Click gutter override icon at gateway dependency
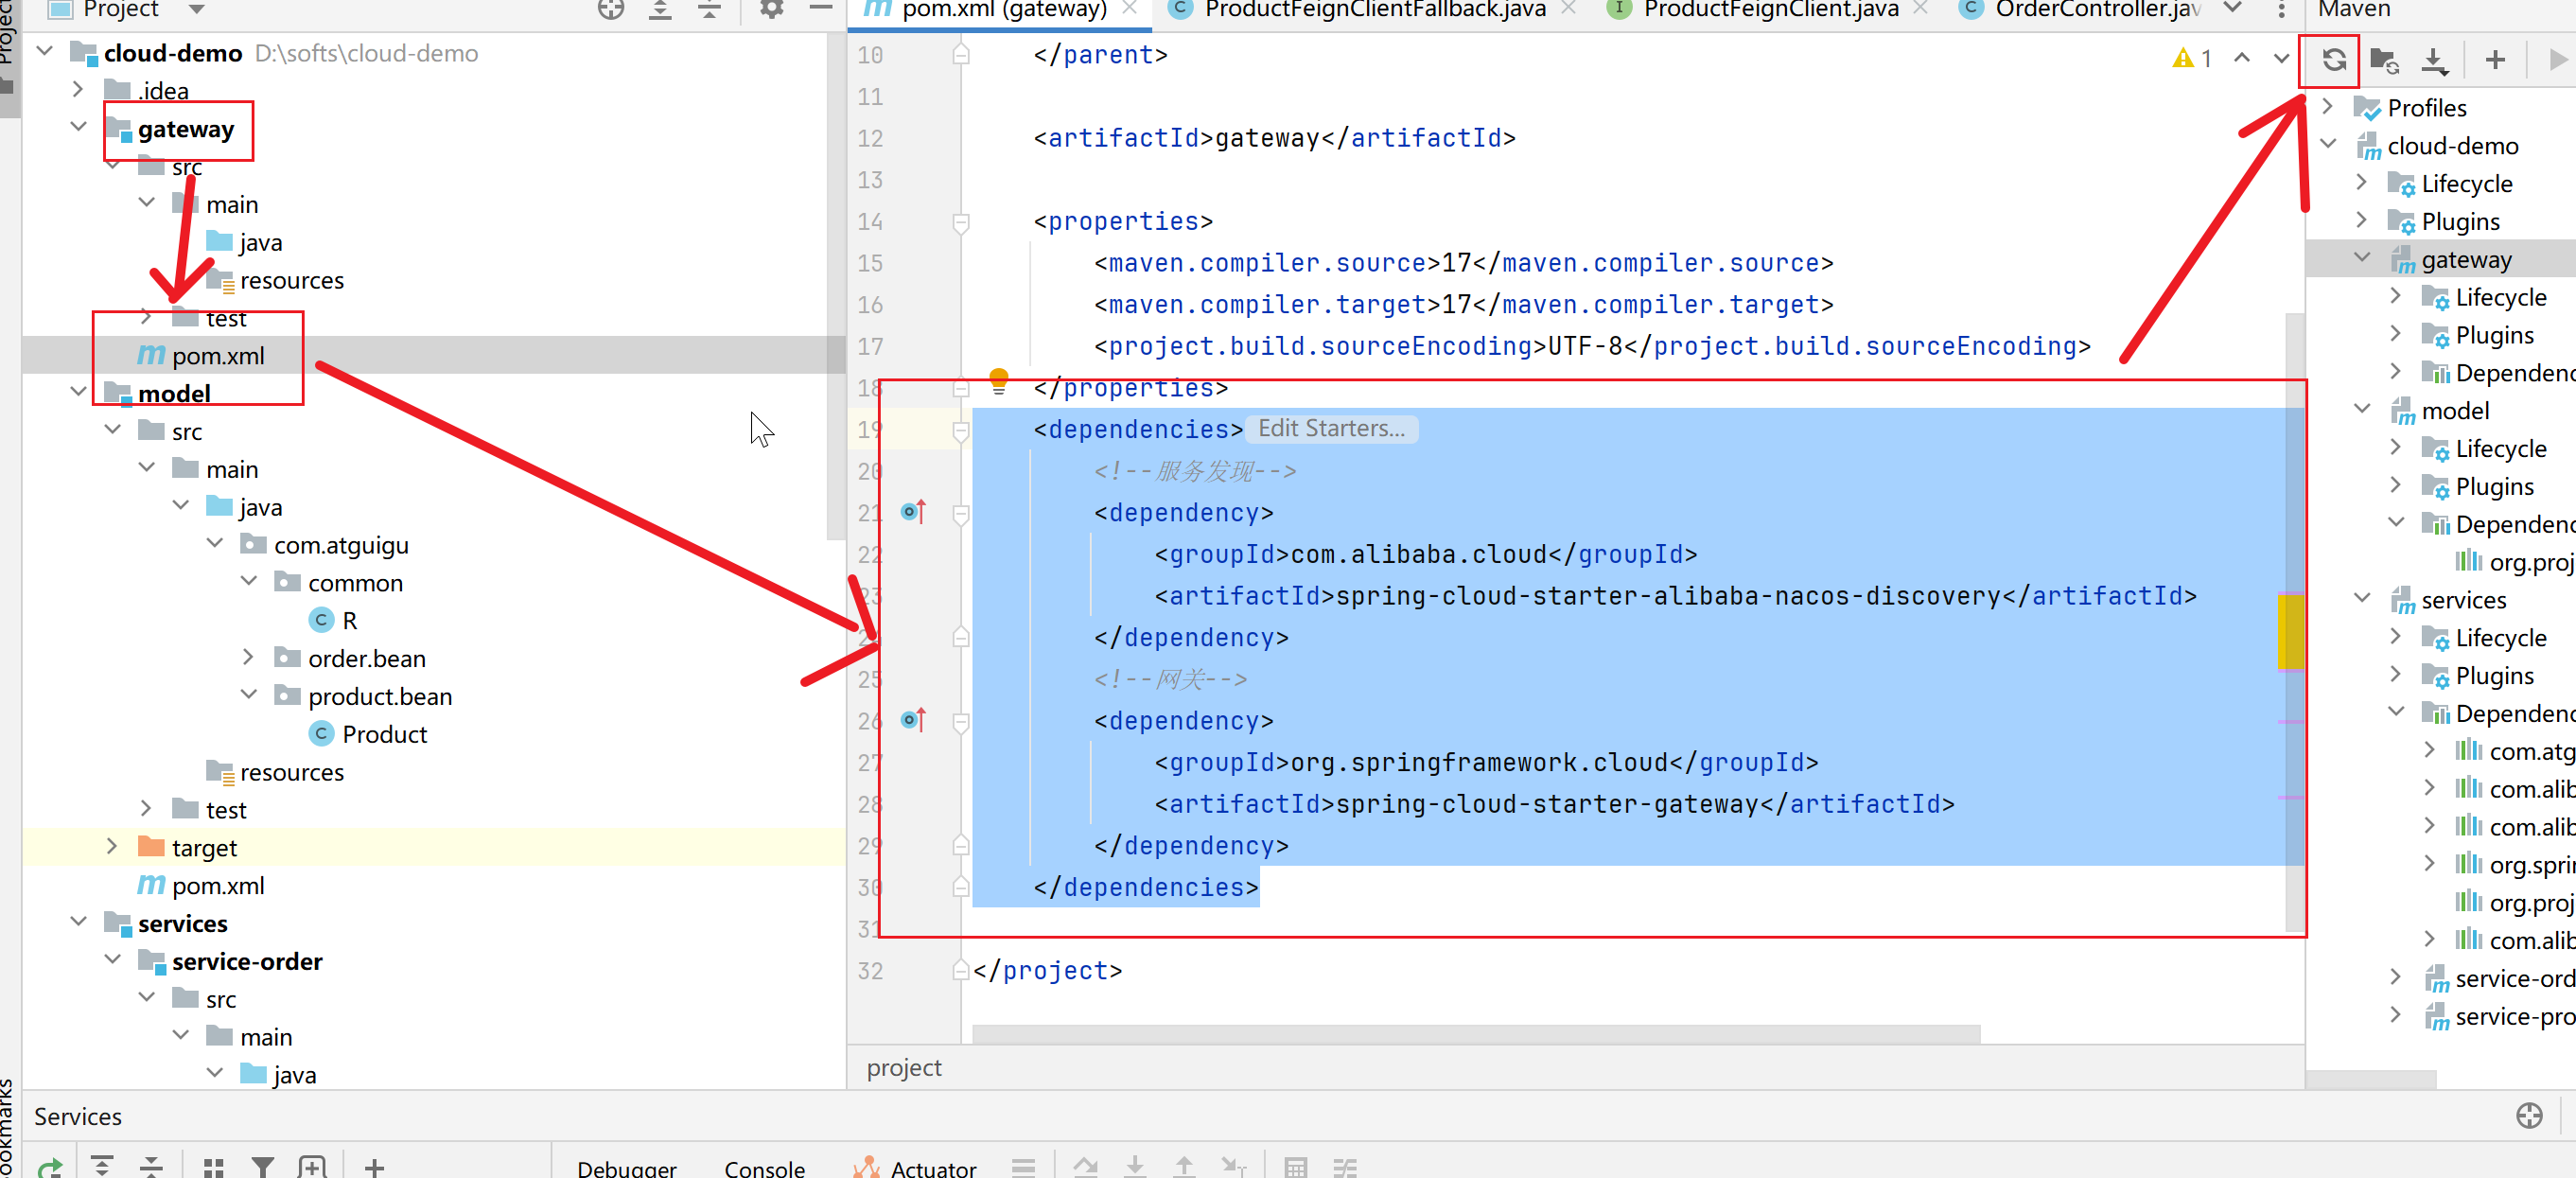 (x=913, y=720)
